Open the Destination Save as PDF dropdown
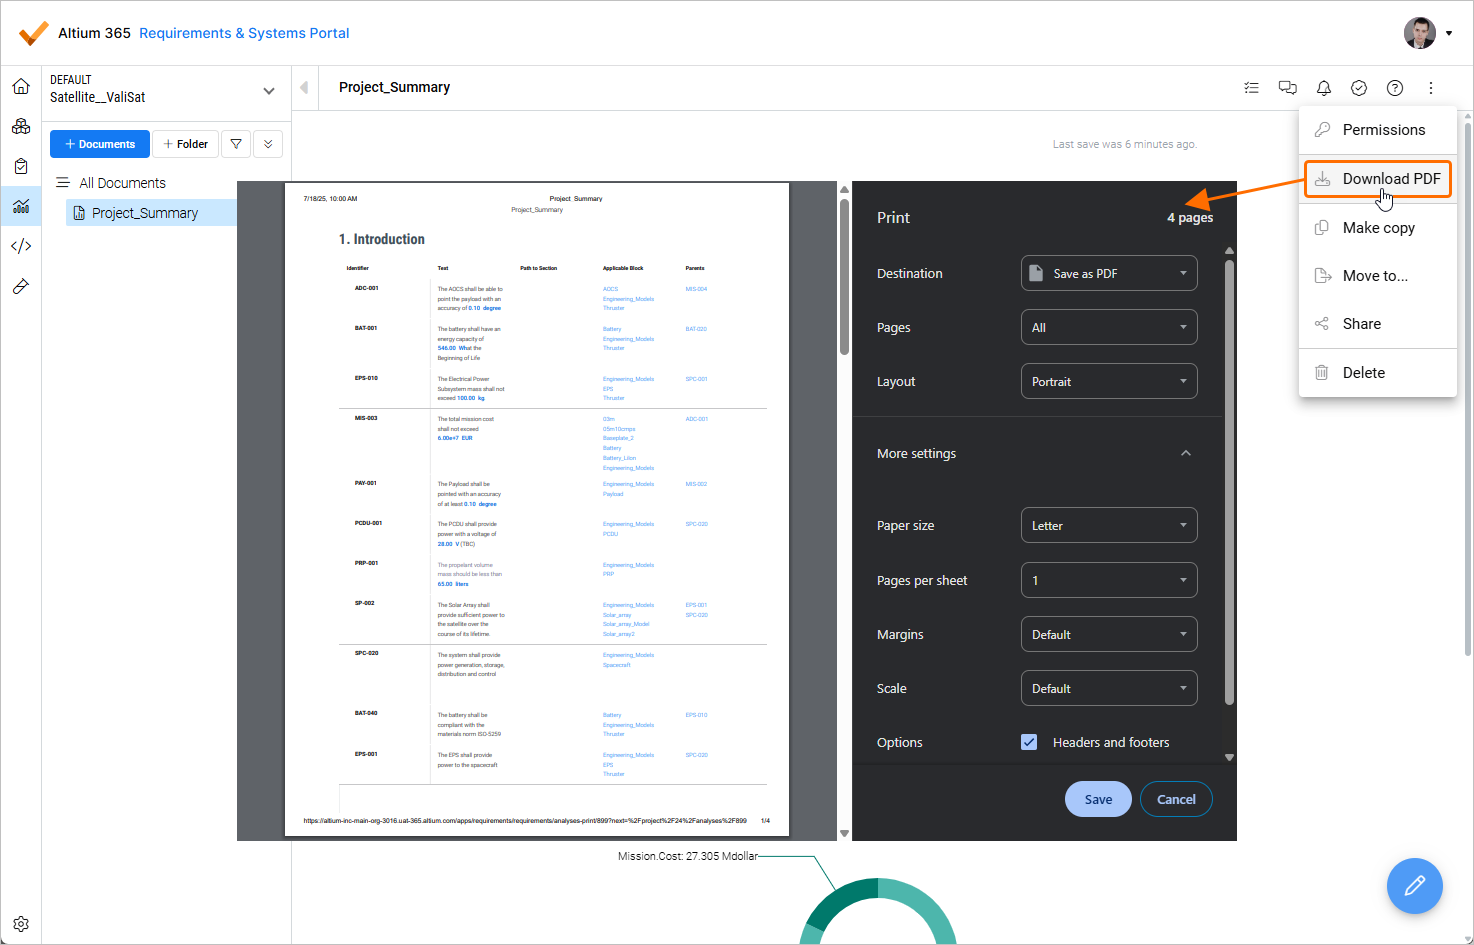The width and height of the screenshot is (1474, 945). click(1109, 273)
